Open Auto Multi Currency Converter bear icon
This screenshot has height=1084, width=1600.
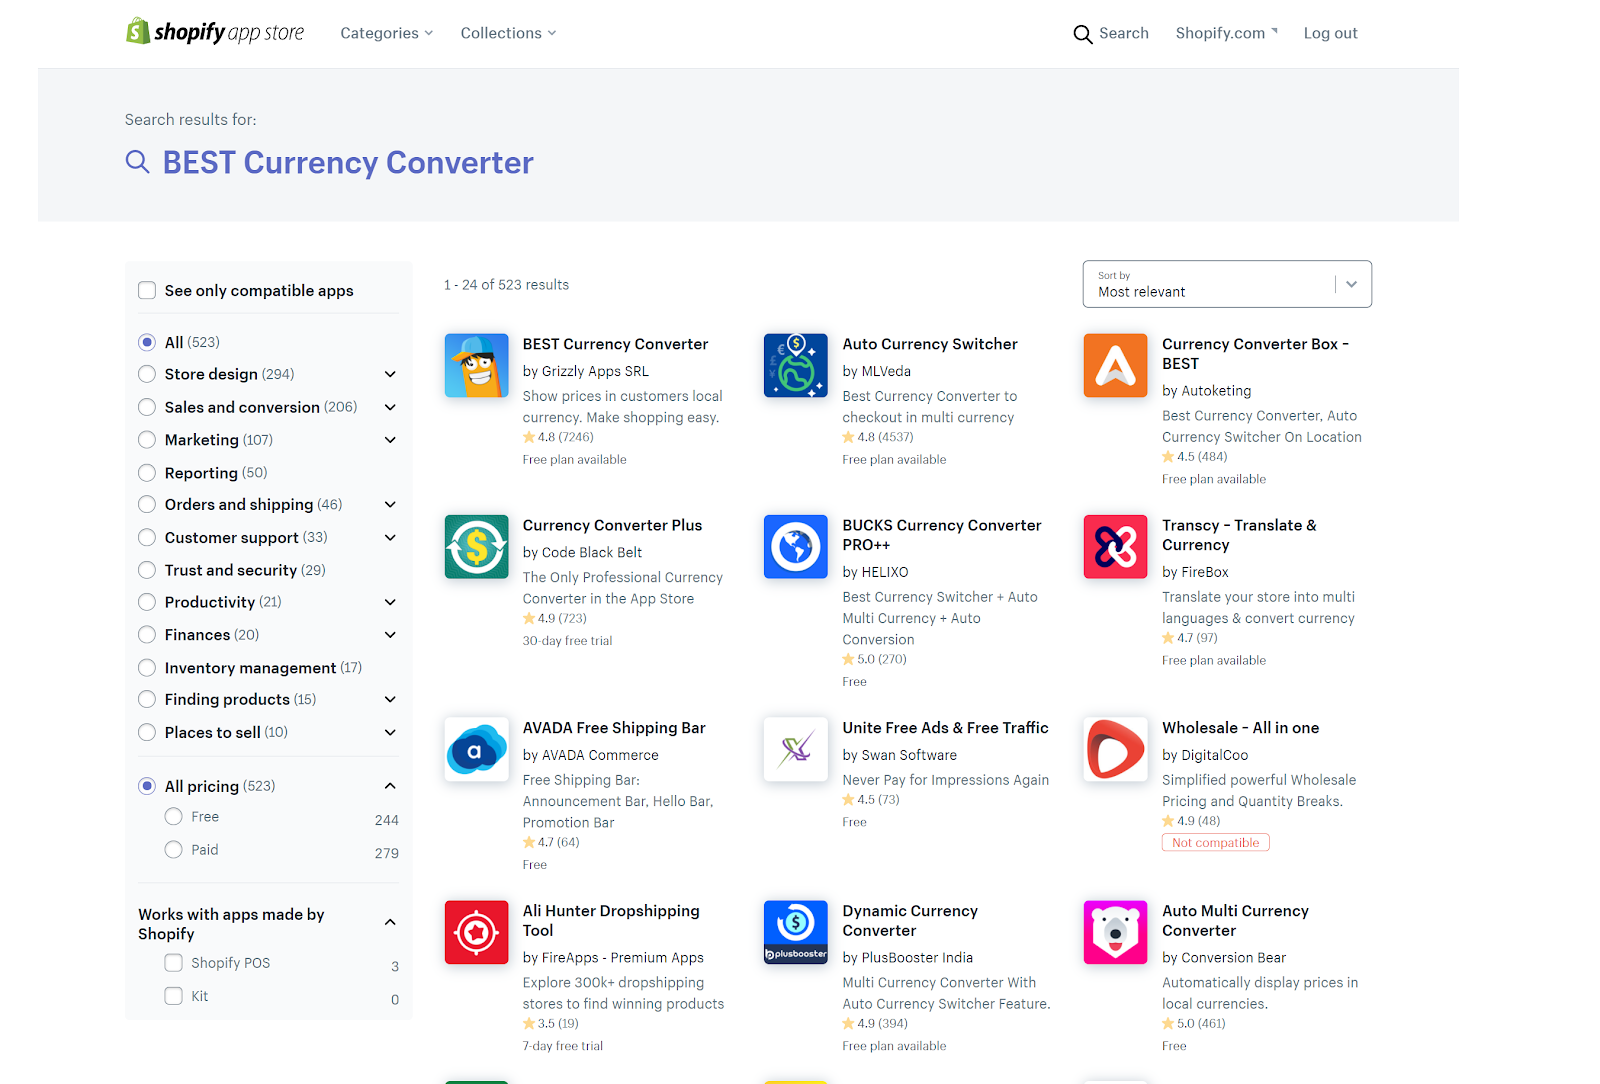click(x=1116, y=932)
